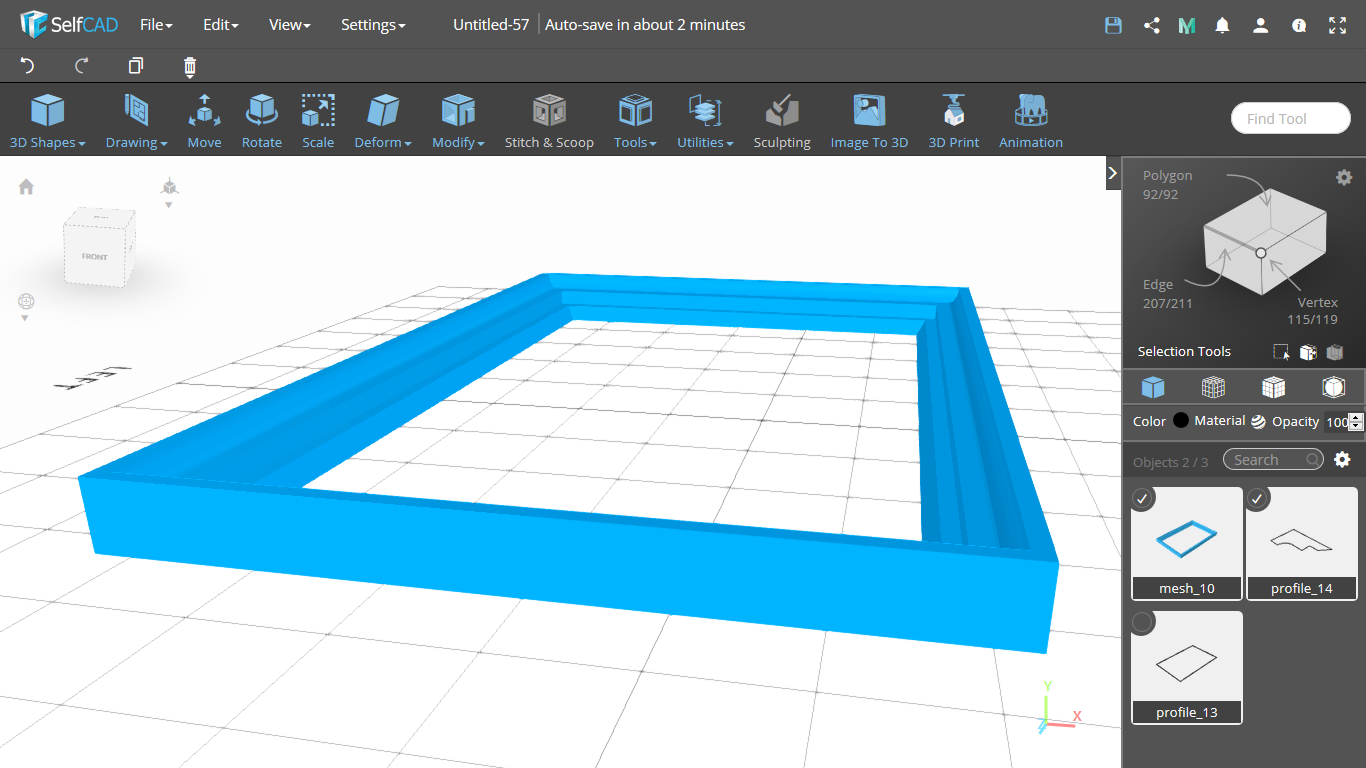Open the 3D Shapes tool menu
Viewport: 1366px width, 768px height.
[x=47, y=121]
